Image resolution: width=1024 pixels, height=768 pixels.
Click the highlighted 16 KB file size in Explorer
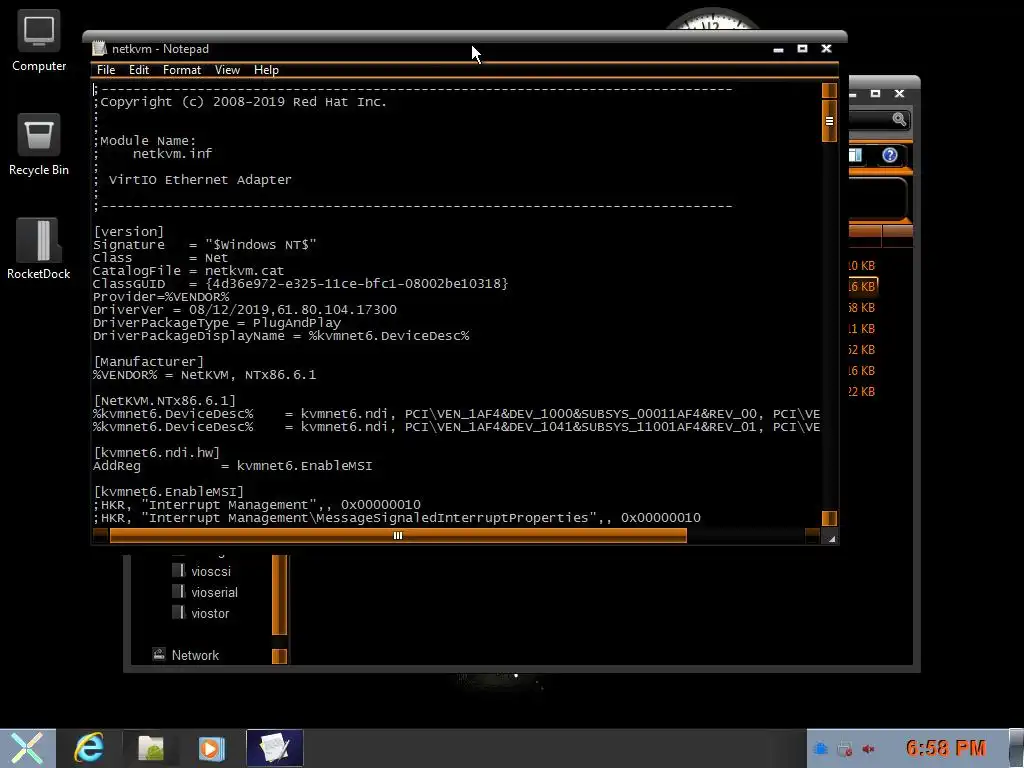pyautogui.click(x=863, y=286)
